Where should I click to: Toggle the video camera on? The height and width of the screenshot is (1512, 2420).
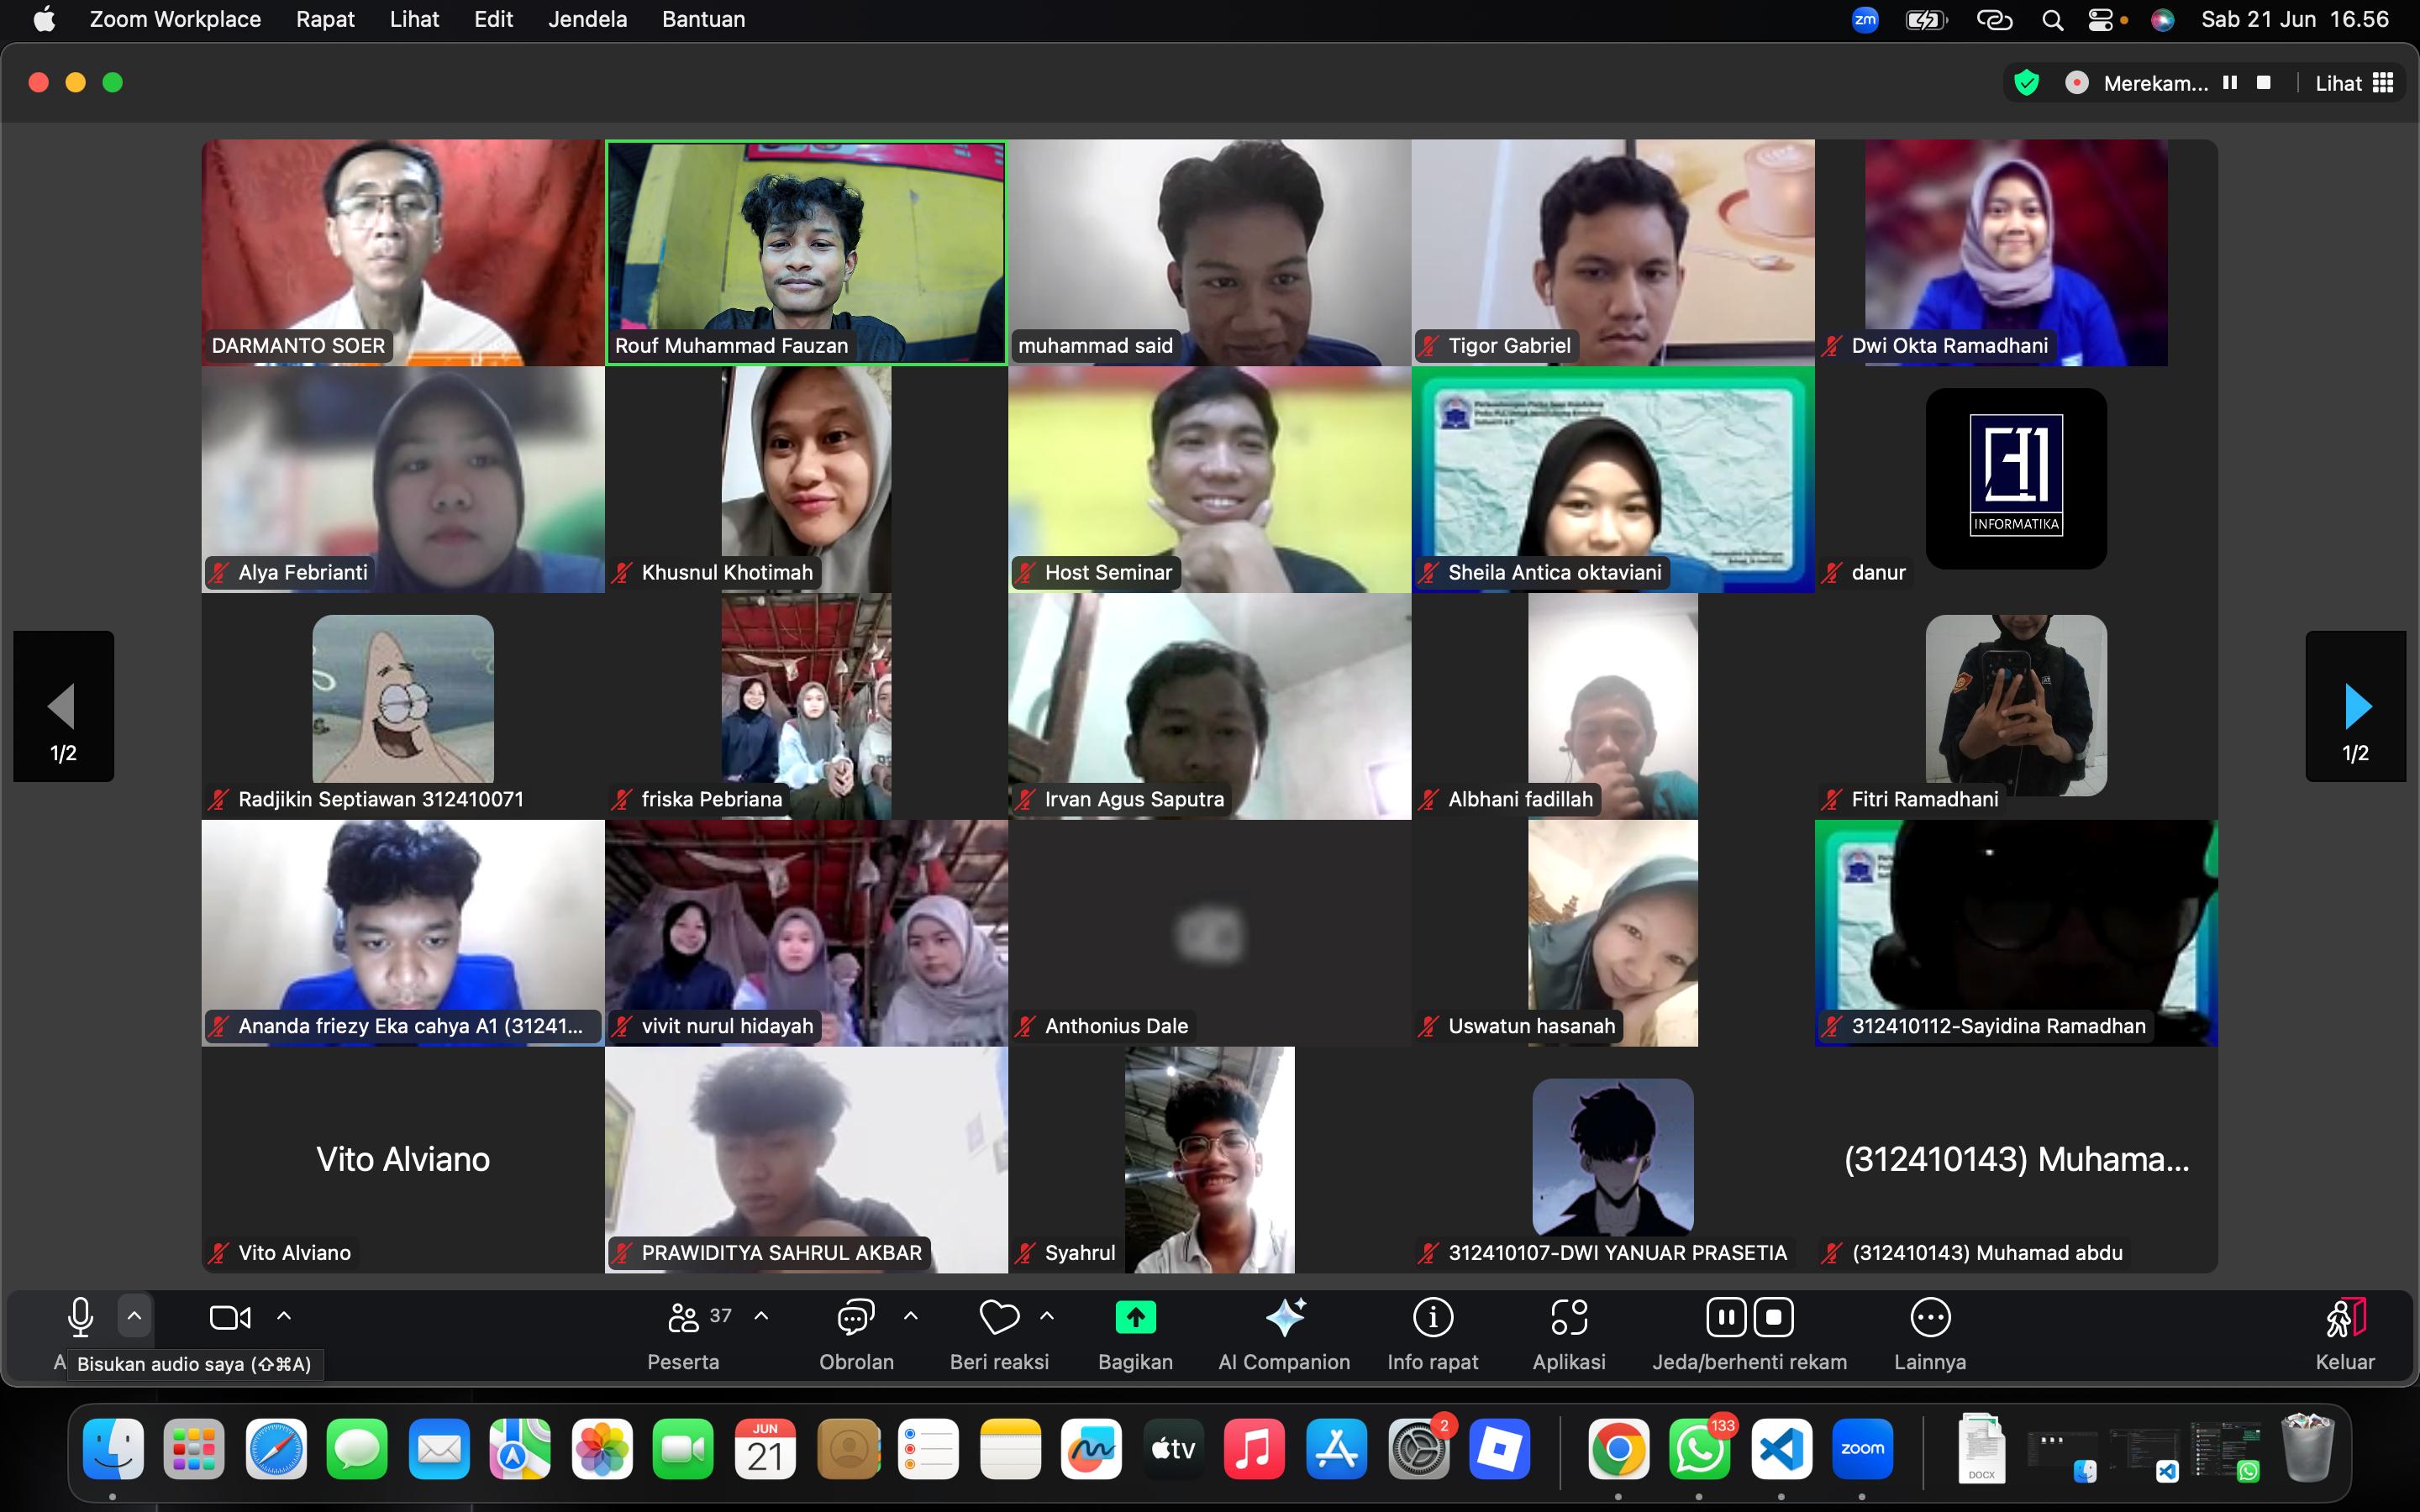(x=230, y=1318)
